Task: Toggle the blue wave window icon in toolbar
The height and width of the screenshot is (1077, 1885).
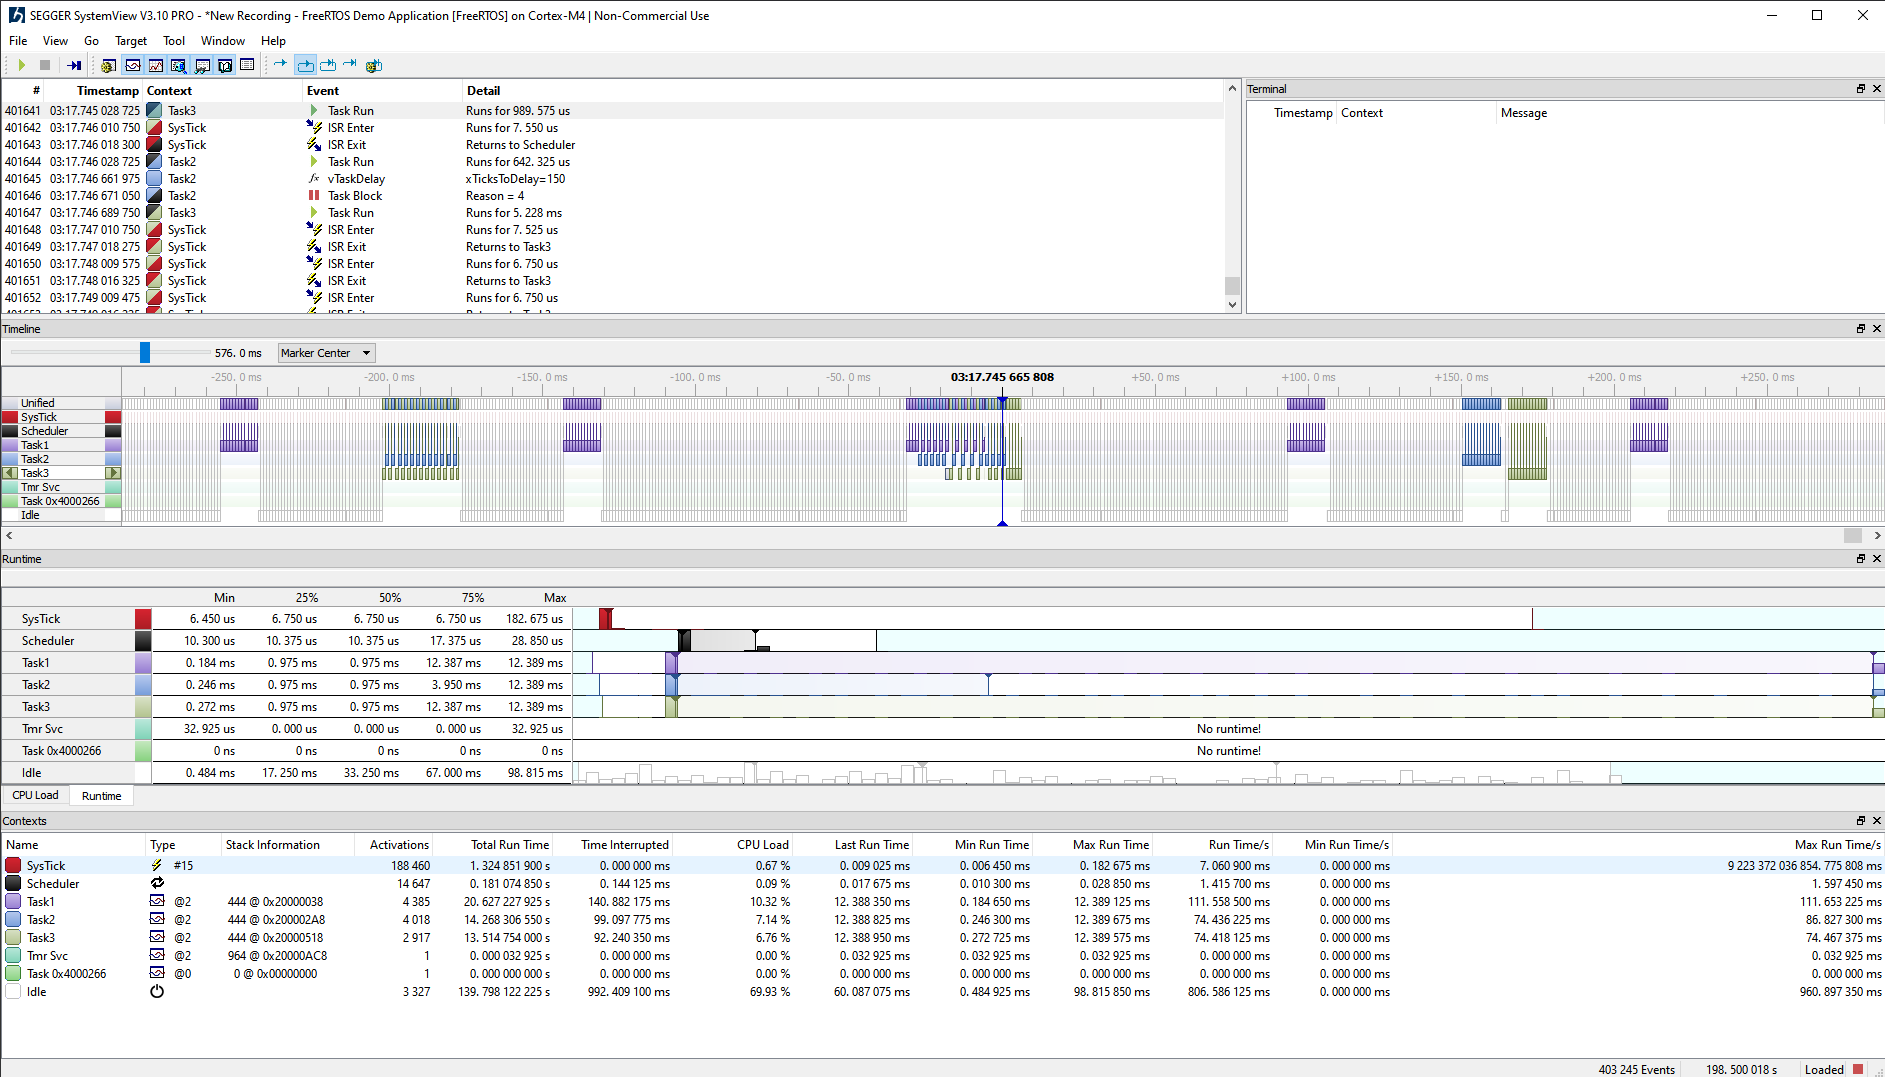Action: (x=133, y=65)
